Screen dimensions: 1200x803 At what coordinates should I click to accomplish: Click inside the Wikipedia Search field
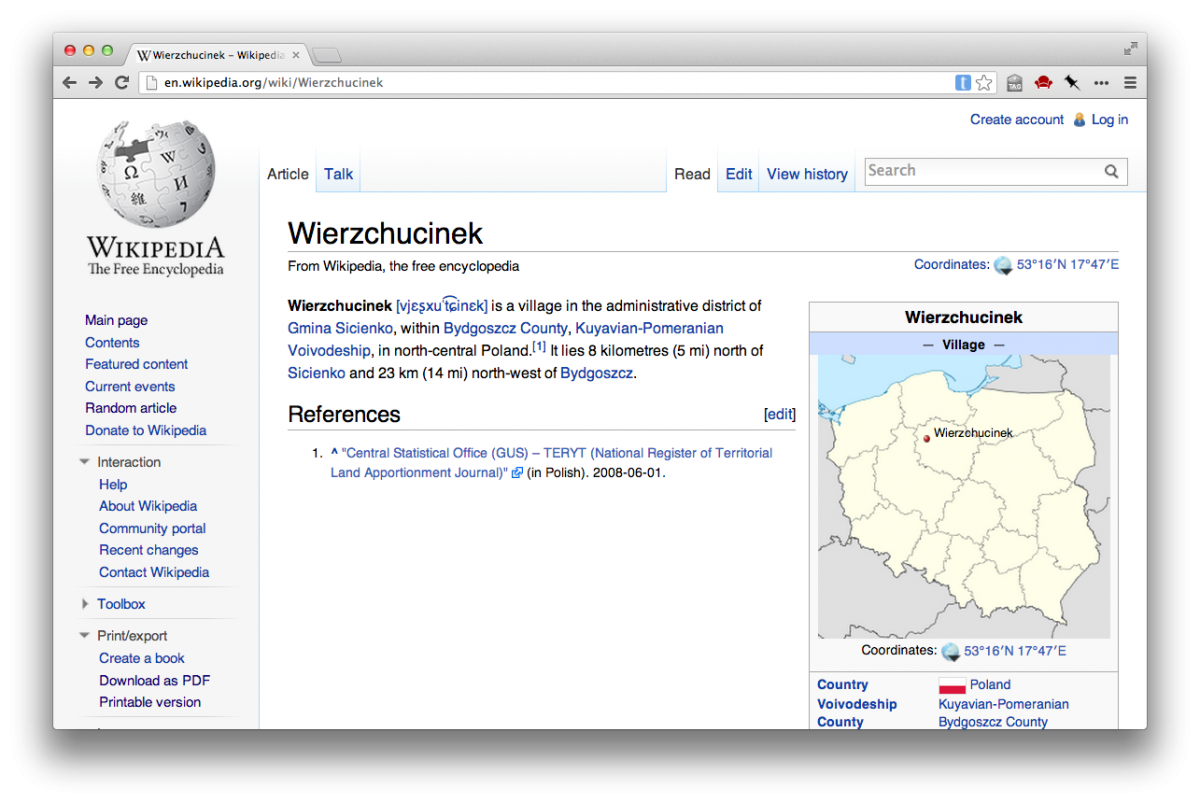[x=980, y=171]
